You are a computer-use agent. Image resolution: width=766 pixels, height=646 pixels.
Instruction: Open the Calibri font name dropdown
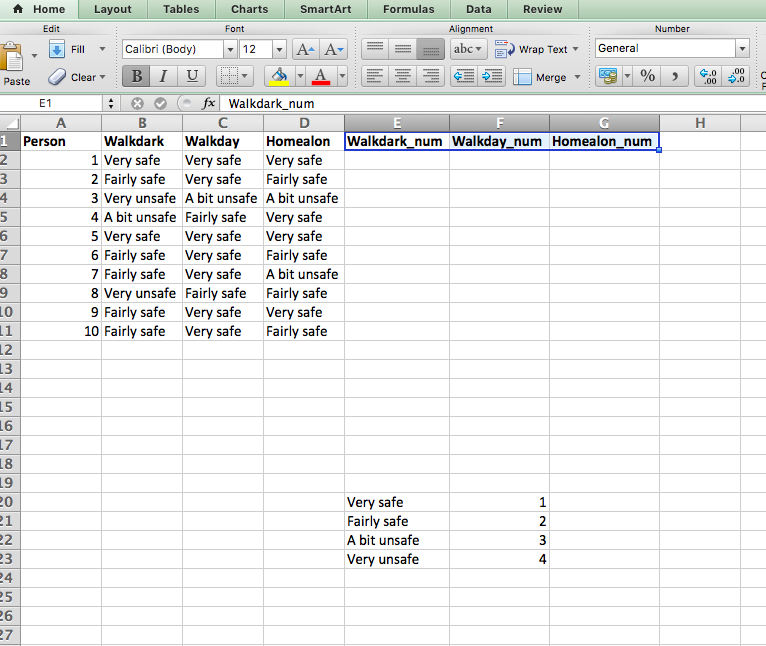point(228,49)
